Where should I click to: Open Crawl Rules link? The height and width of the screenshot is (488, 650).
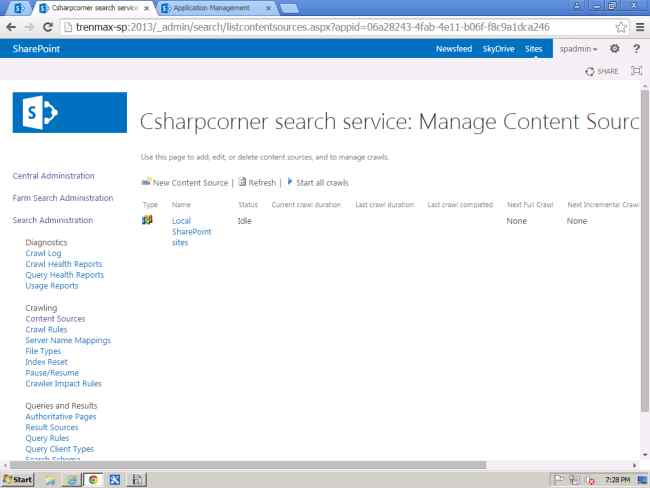click(46, 329)
